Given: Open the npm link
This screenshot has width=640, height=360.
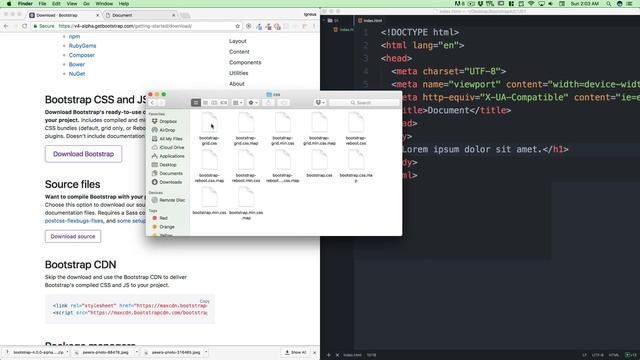Looking at the screenshot, I should 74,36.
